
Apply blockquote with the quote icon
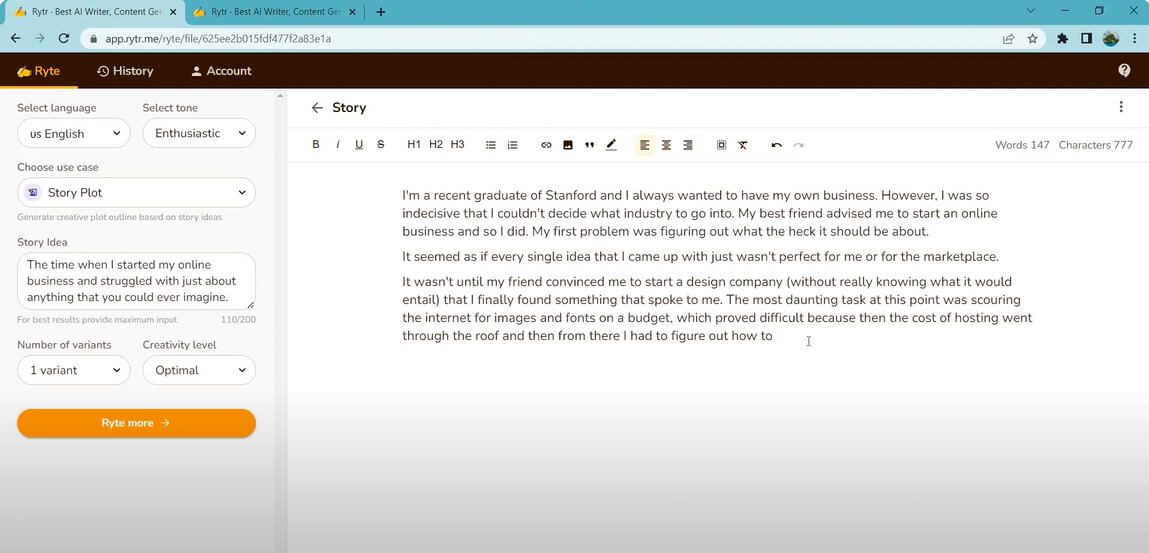589,145
